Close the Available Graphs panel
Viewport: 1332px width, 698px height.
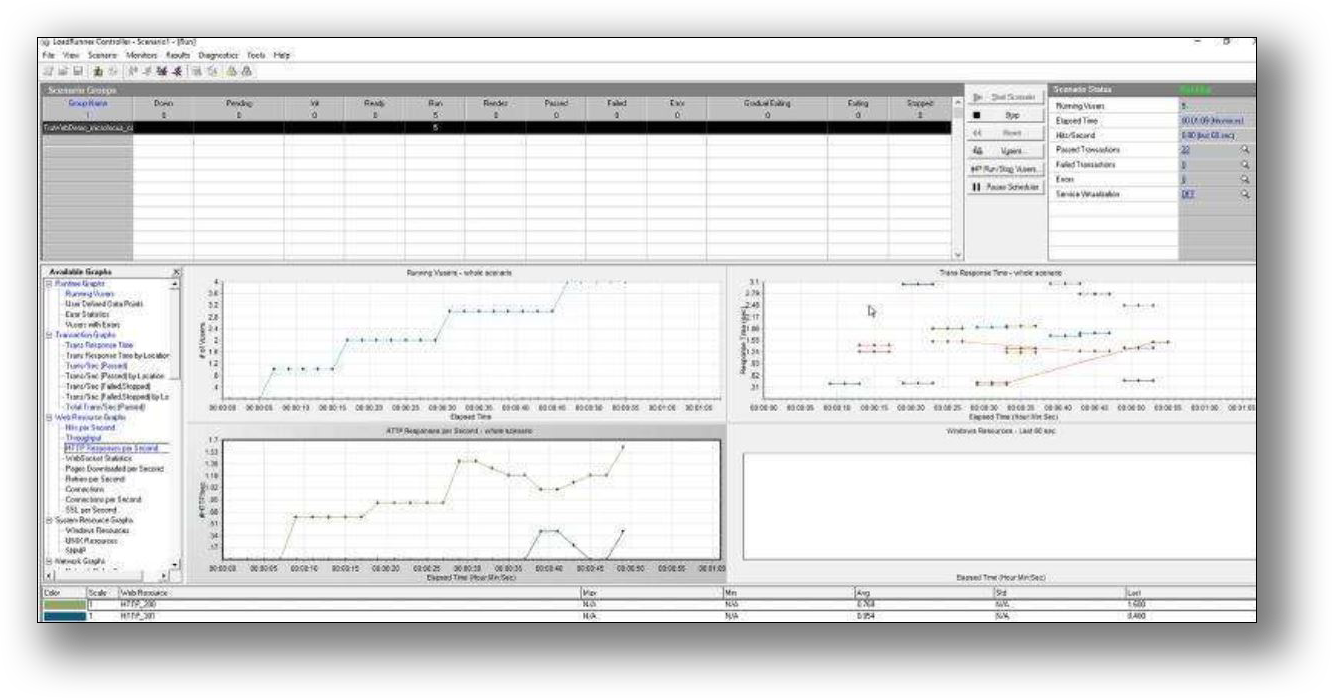177,272
